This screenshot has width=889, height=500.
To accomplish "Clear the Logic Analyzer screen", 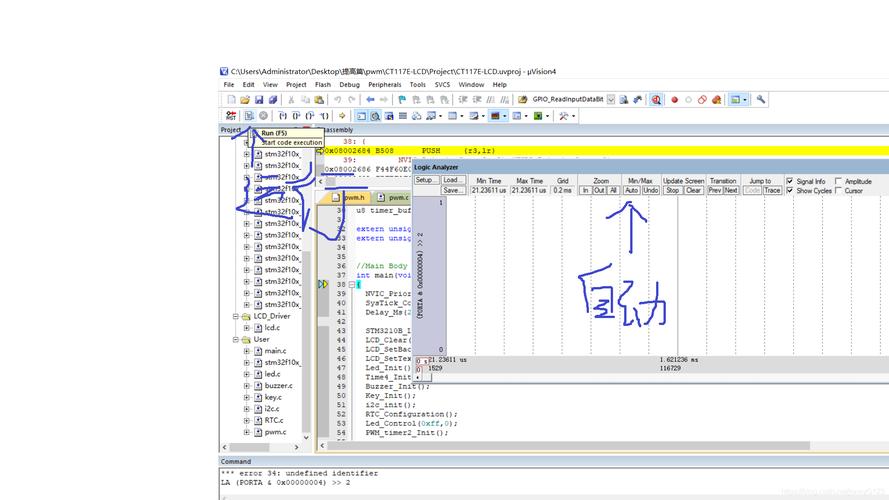I will click(x=693, y=190).
